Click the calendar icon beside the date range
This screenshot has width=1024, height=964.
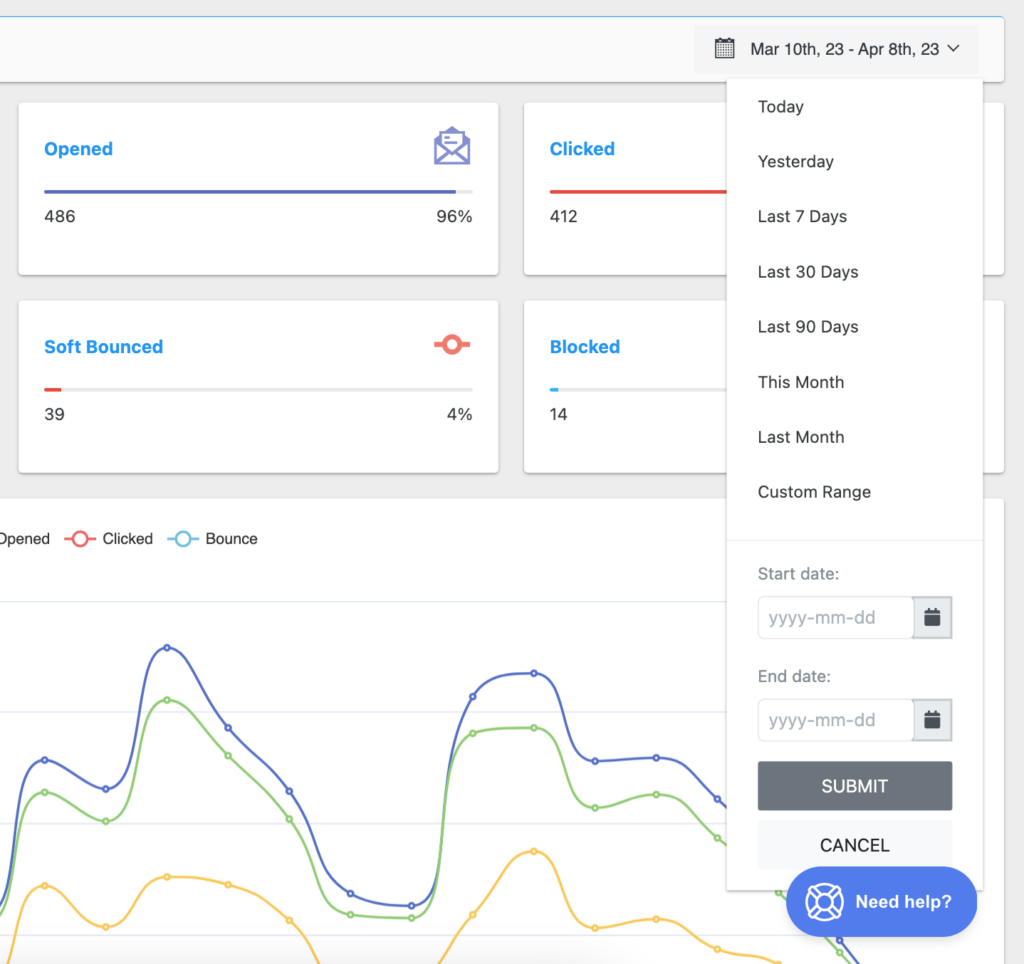click(x=724, y=49)
